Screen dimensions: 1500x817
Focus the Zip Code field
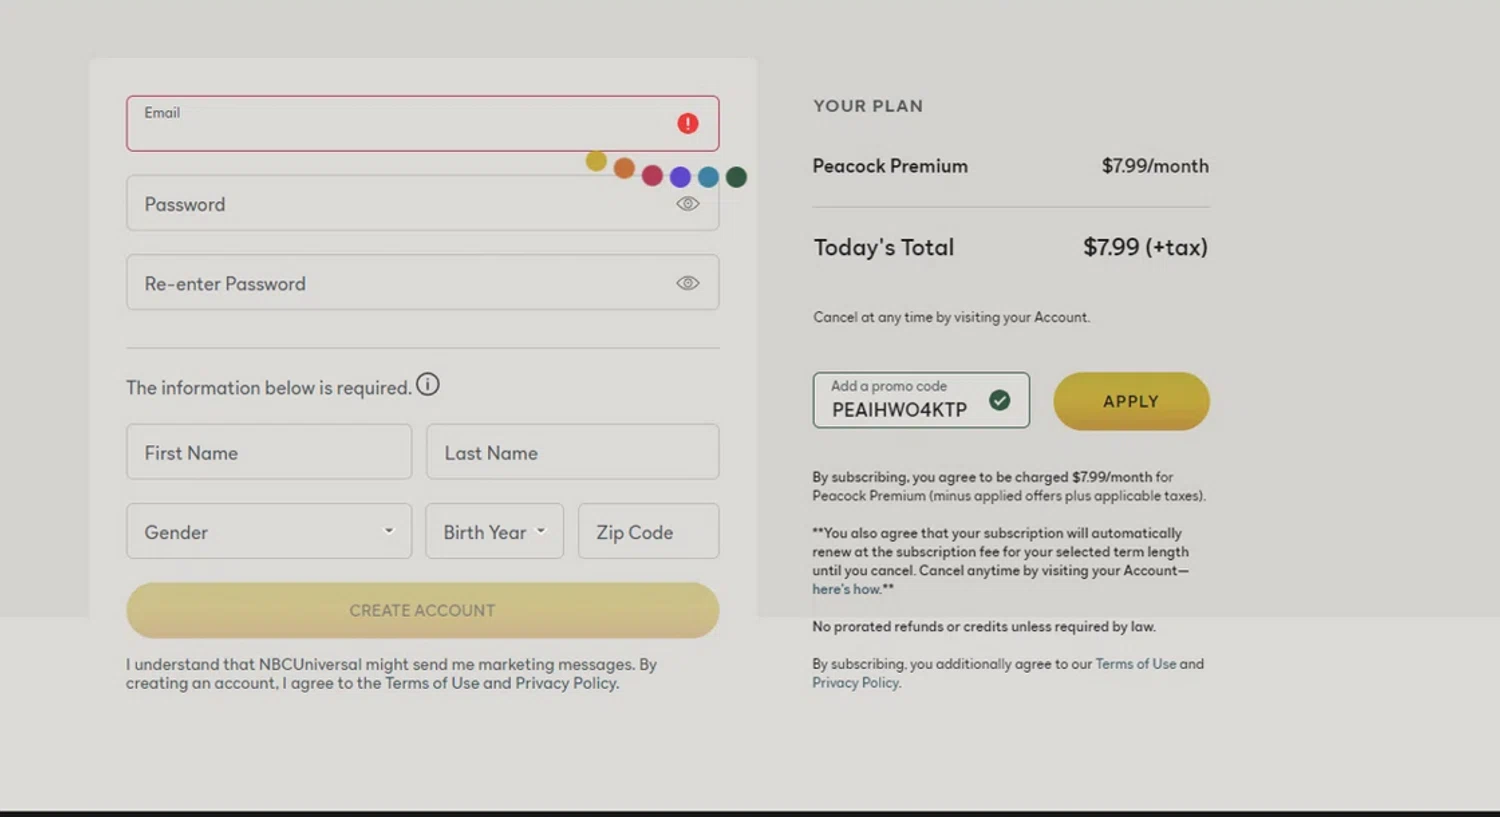pos(648,531)
